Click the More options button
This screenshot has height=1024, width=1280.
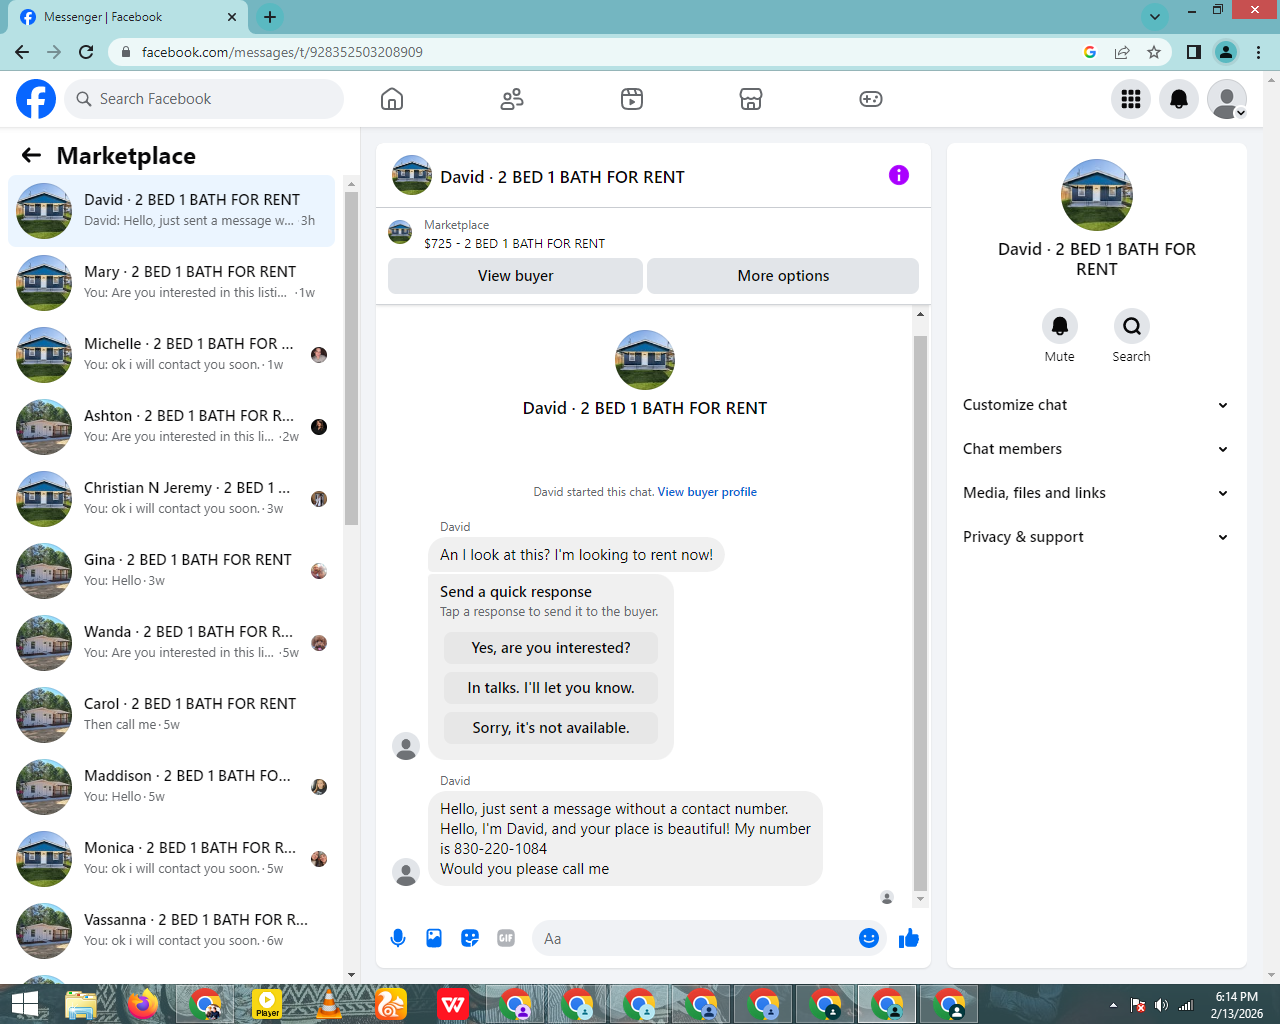point(783,276)
